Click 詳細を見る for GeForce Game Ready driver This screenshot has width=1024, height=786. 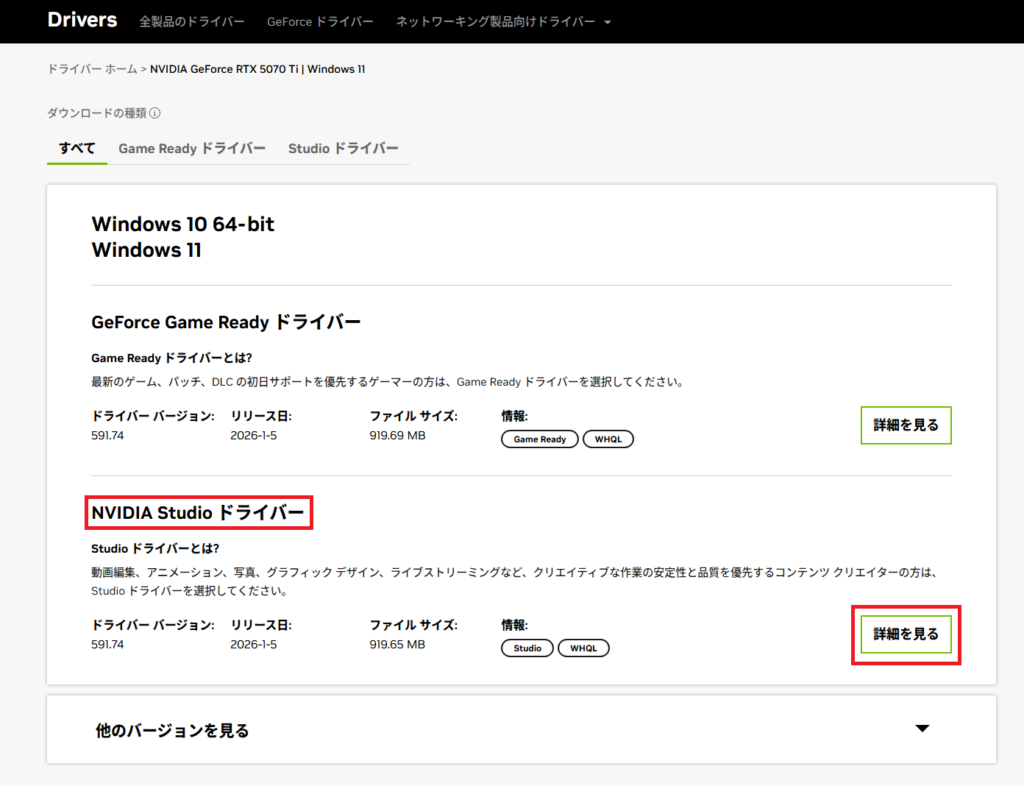(x=905, y=425)
